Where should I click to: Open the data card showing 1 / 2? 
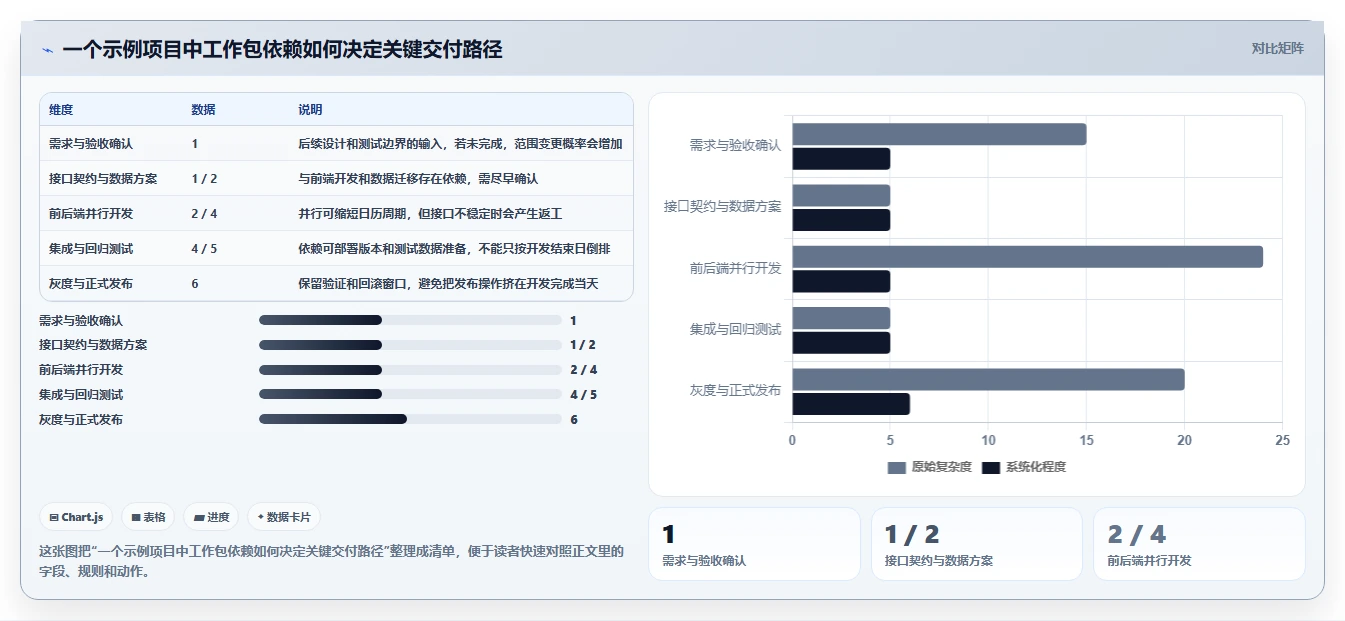pyautogui.click(x=976, y=544)
